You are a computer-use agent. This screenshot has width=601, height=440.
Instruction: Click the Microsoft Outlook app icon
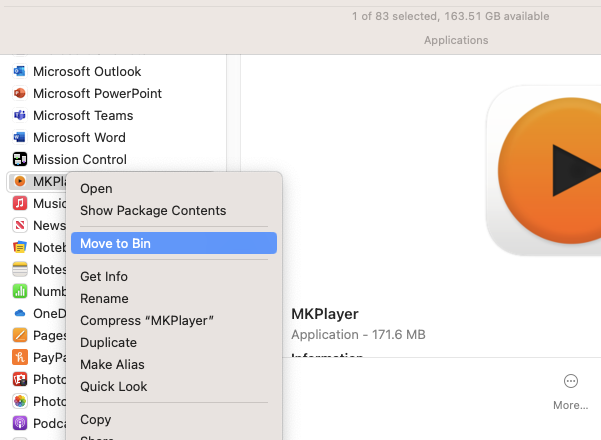pos(20,71)
